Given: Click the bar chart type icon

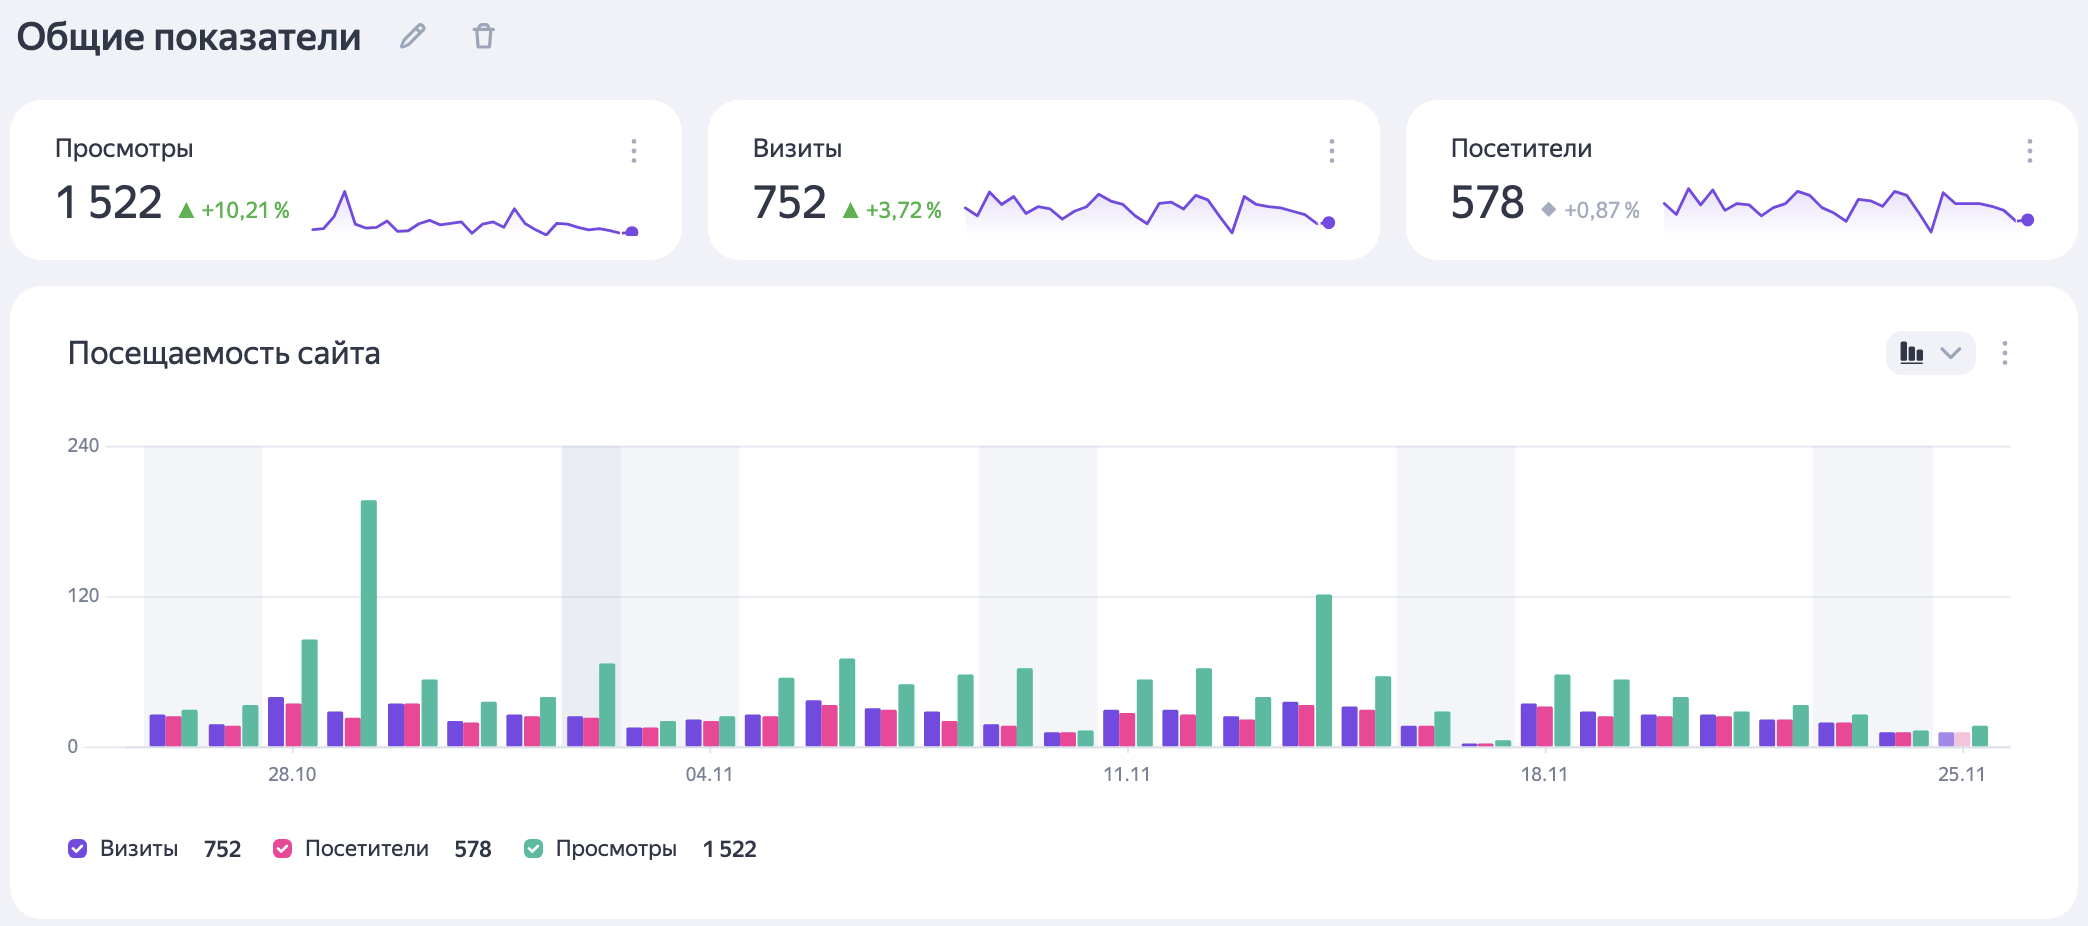Looking at the screenshot, I should [x=1911, y=353].
